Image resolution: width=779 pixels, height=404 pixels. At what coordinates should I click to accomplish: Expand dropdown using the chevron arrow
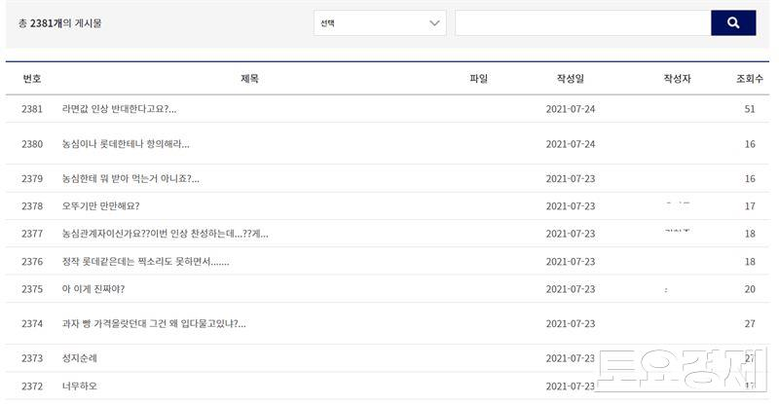click(434, 23)
